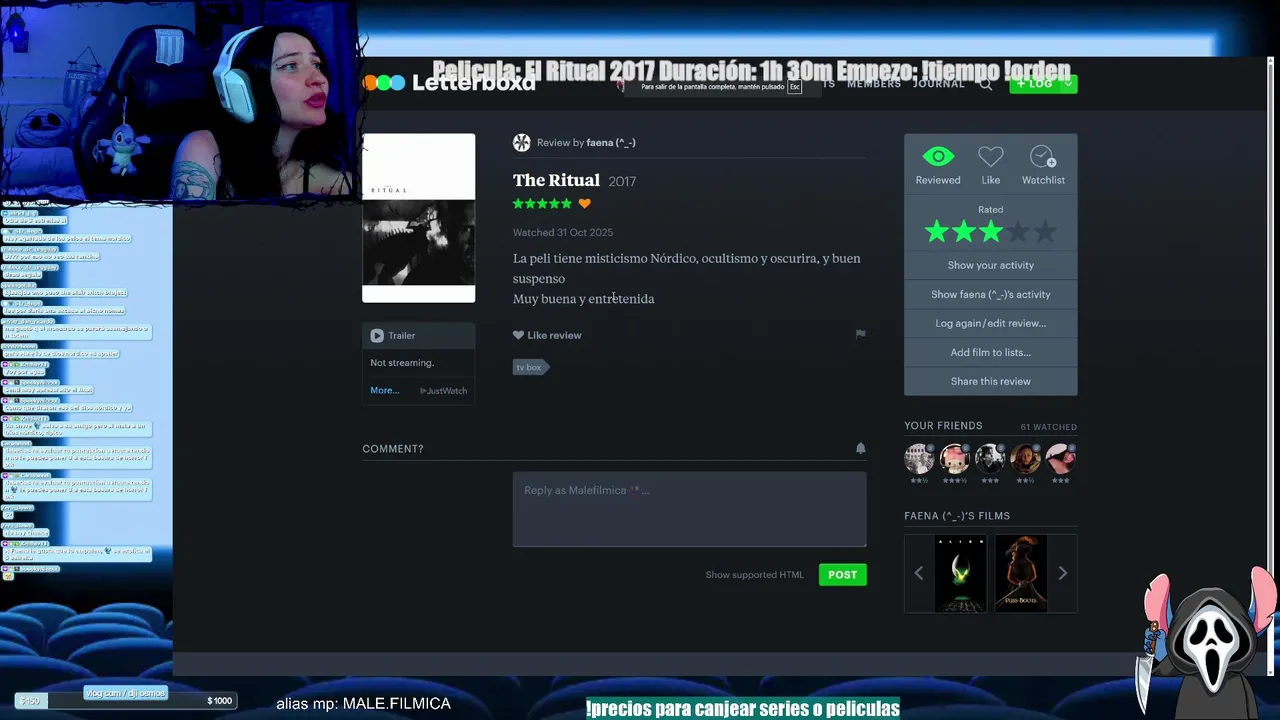Open FAENA (^_-)'S FILMS heading link
The height and width of the screenshot is (720, 1280).
coord(957,516)
